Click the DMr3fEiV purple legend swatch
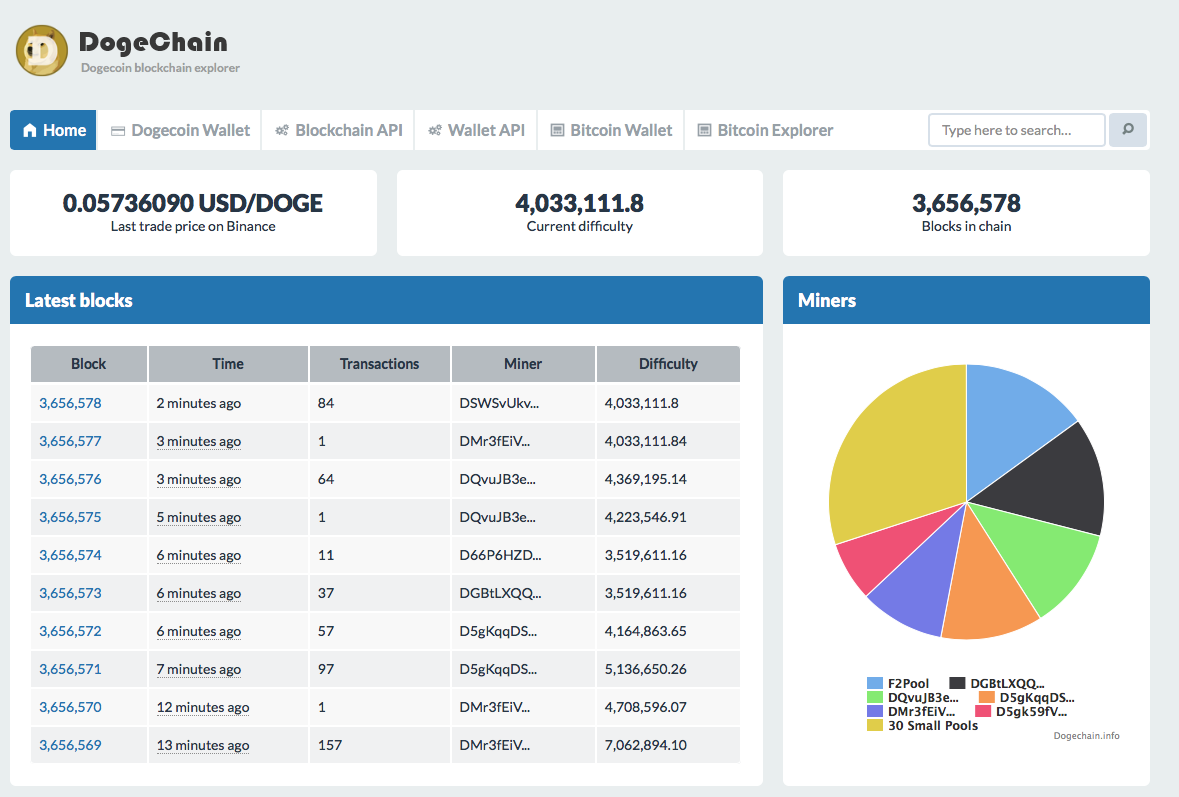The width and height of the screenshot is (1179, 797). point(874,711)
